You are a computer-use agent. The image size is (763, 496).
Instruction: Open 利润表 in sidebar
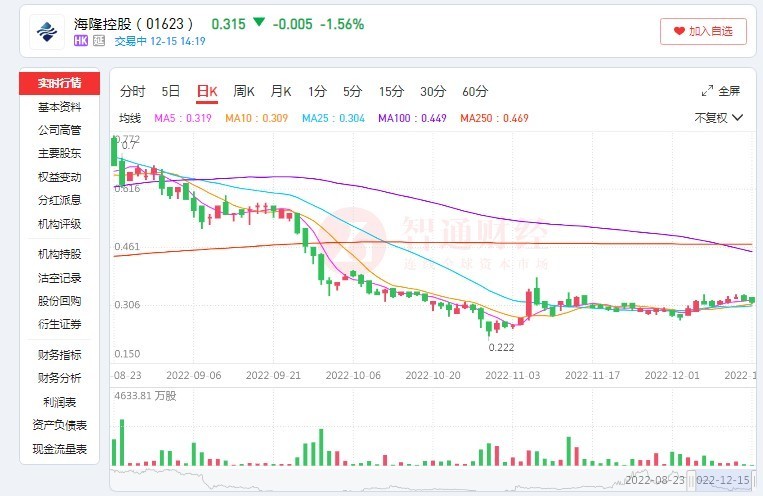(59, 402)
